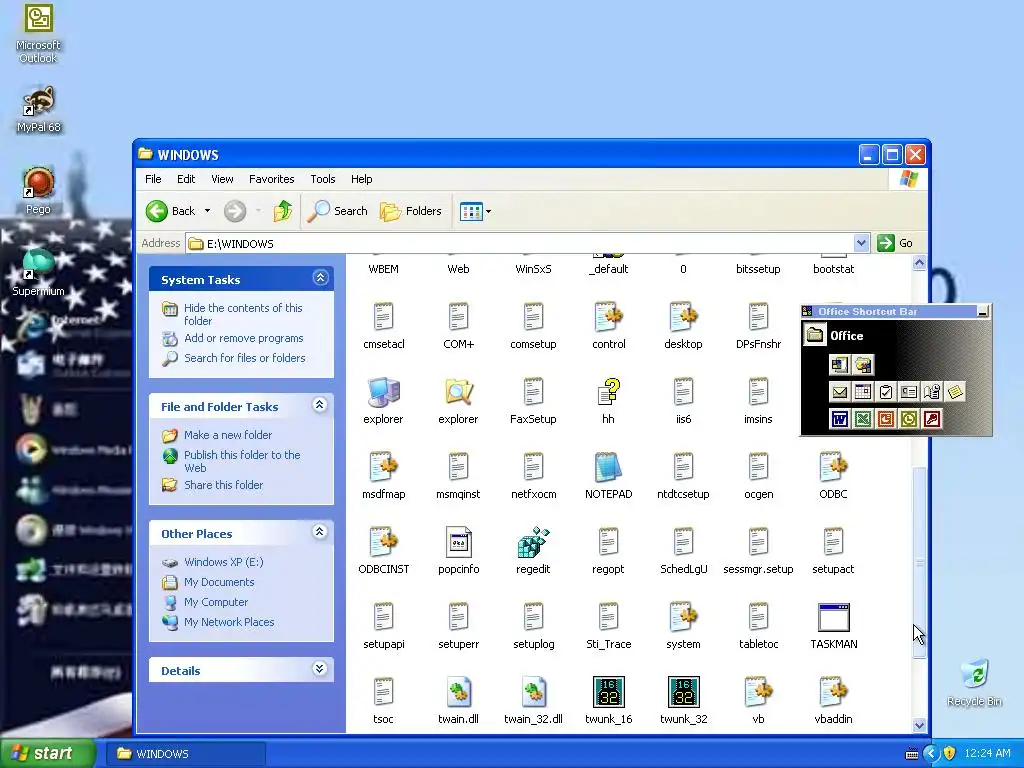Click the scroll up arrow in file list
Image resolution: width=1024 pixels, height=768 pixels.
(920, 263)
